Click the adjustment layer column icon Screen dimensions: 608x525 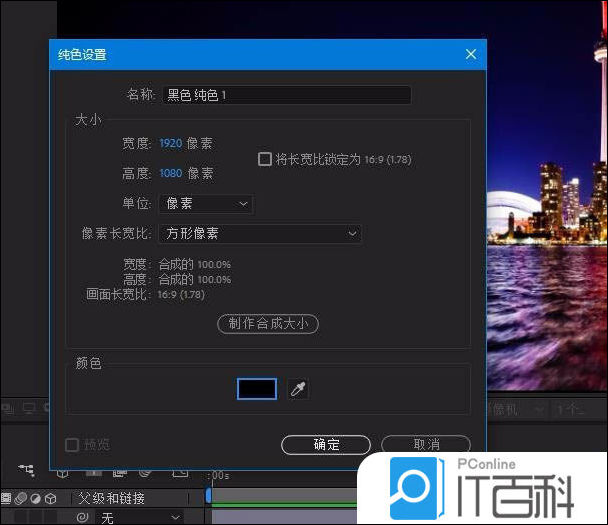(x=35, y=498)
